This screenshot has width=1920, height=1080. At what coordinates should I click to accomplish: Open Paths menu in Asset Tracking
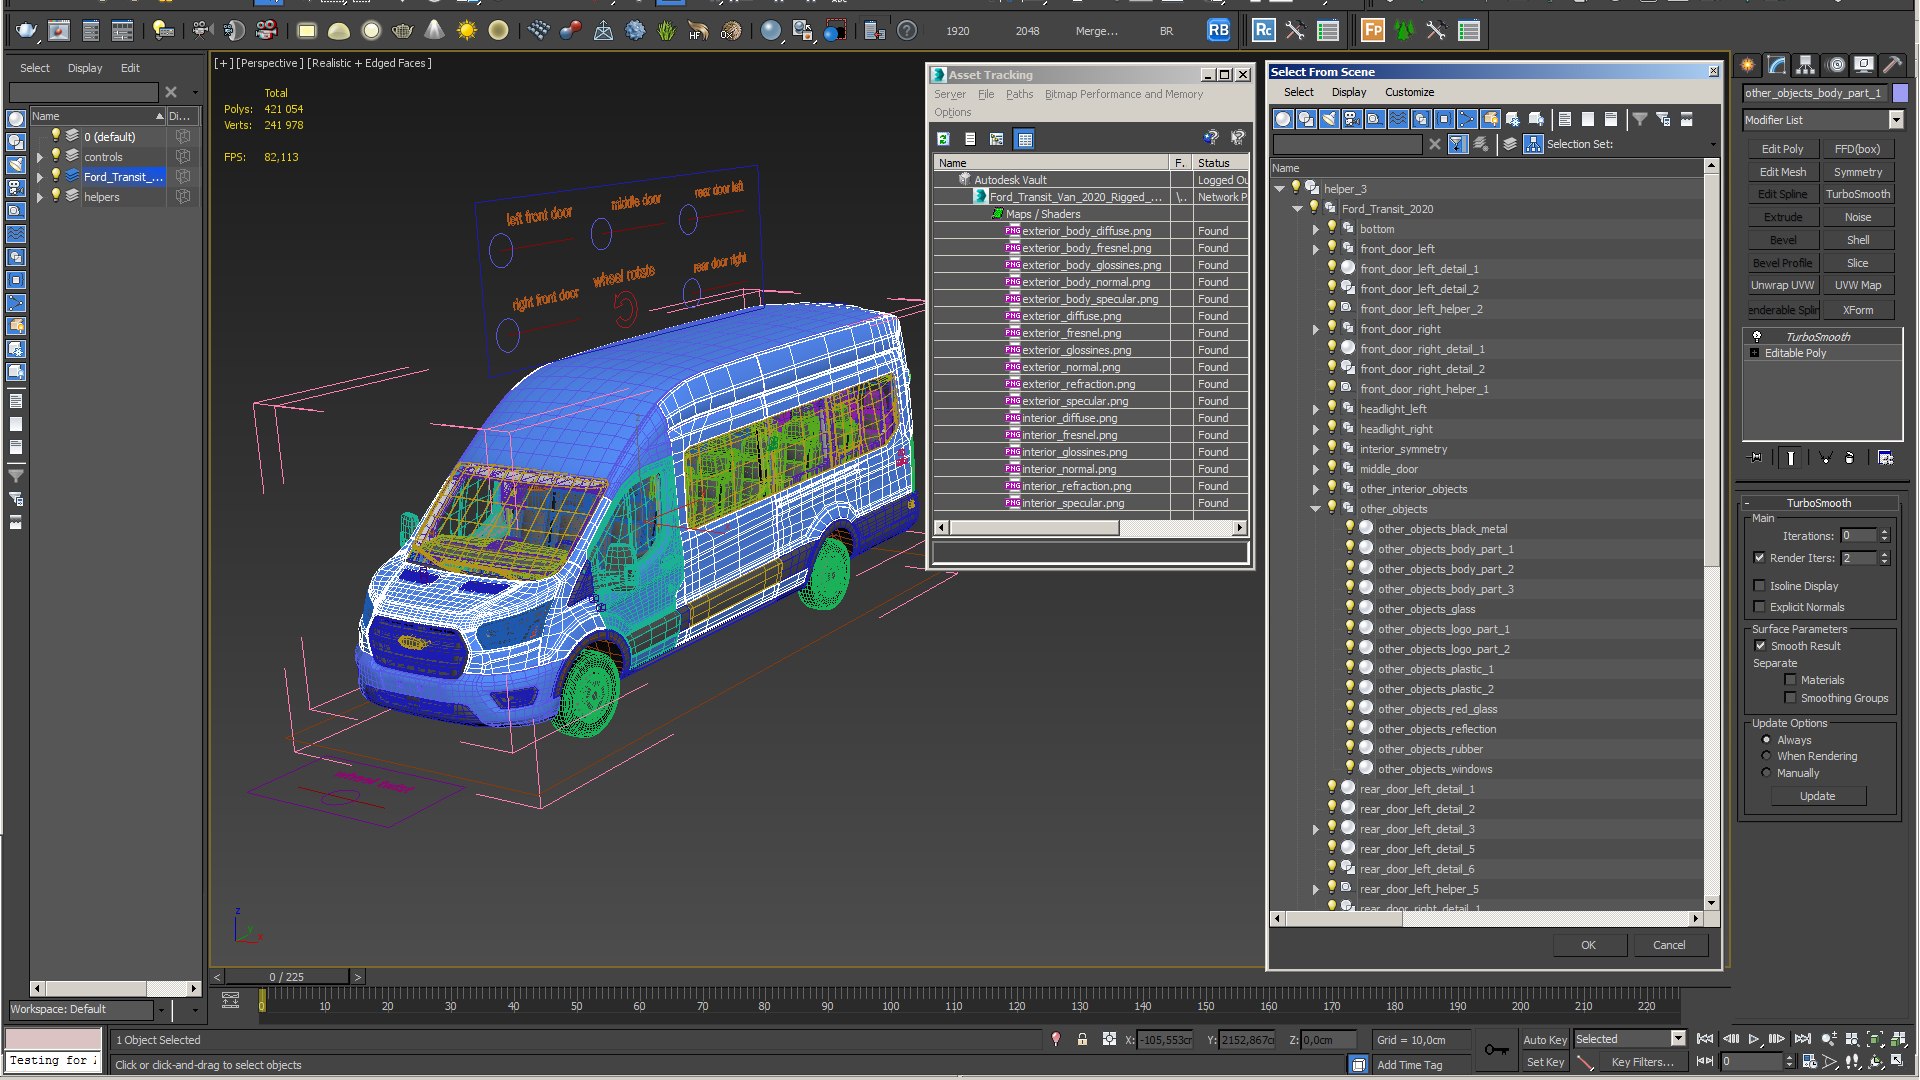[1019, 94]
